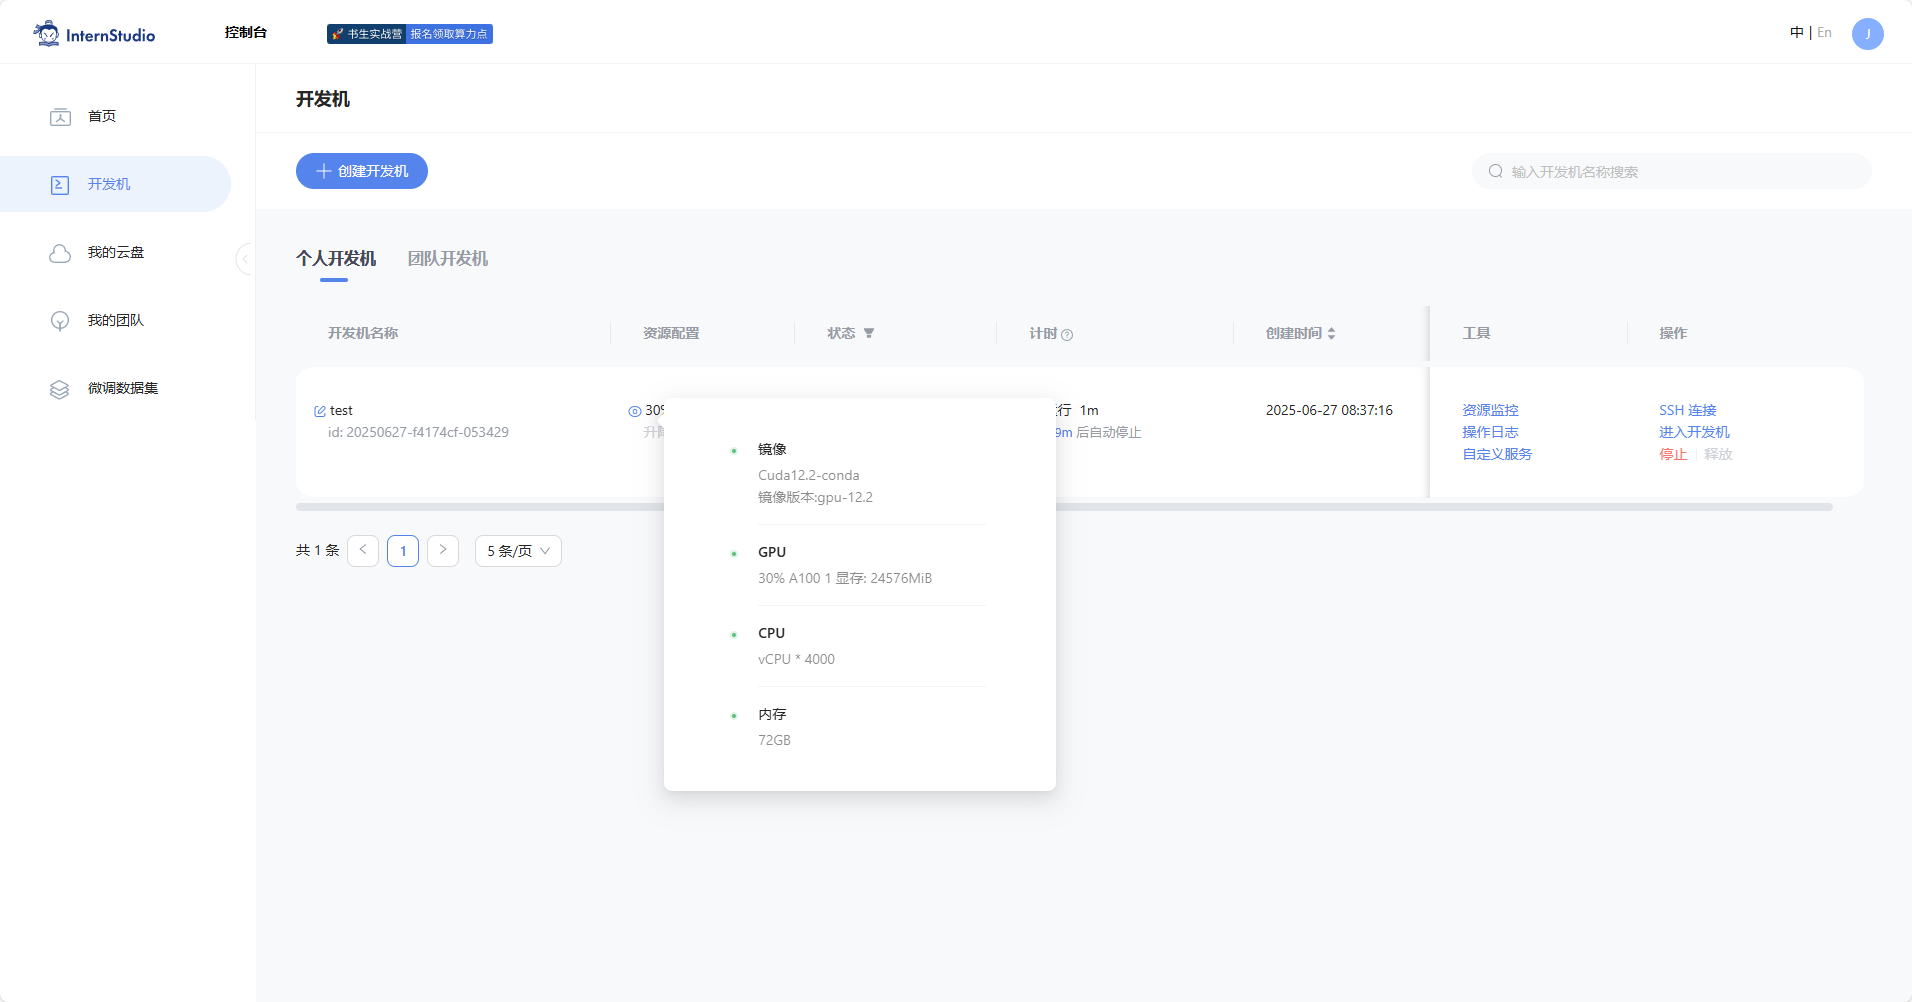Click the 2025-06-27 08:37:16 creation time
This screenshot has width=1912, height=1002.
click(x=1329, y=410)
